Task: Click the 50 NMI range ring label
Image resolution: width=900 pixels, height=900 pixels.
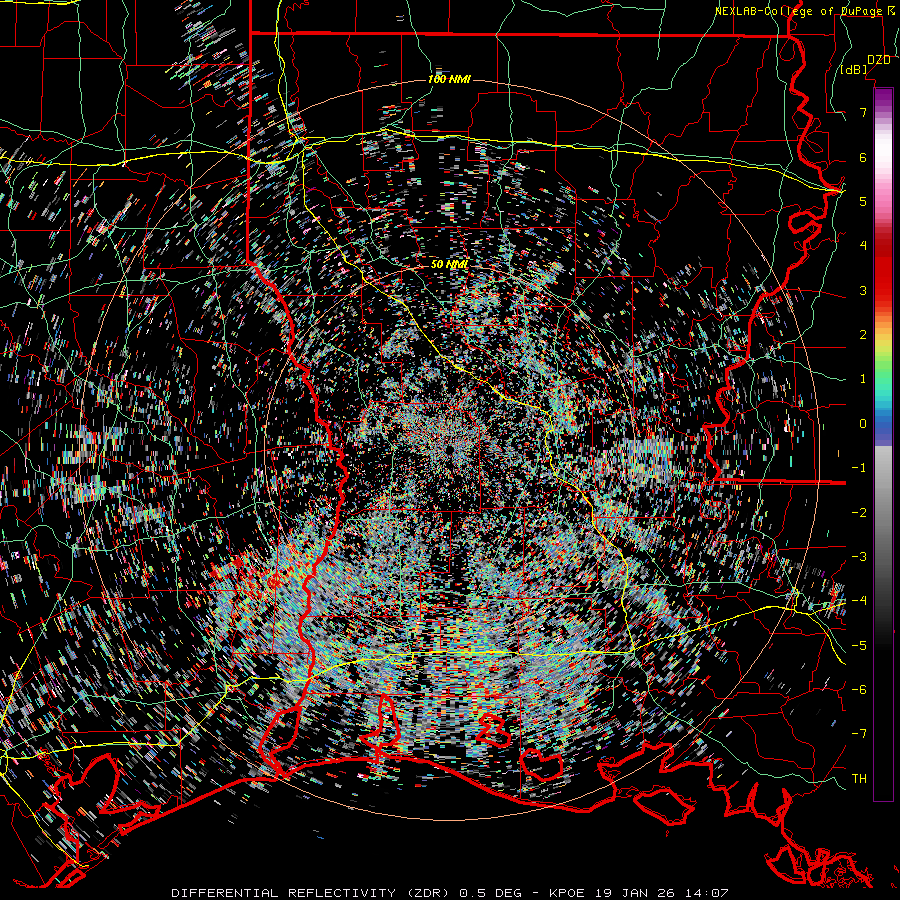Action: point(449,264)
